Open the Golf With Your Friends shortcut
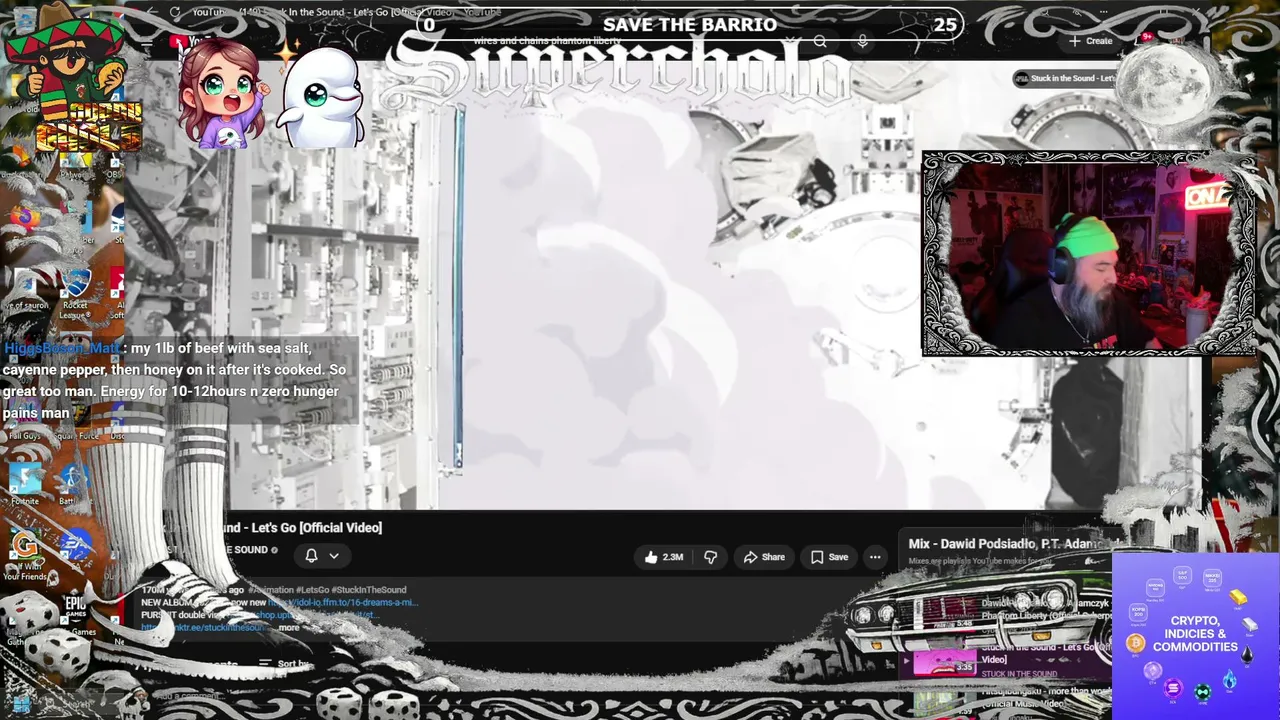Screen dimensions: 1280x720 (x=25, y=555)
